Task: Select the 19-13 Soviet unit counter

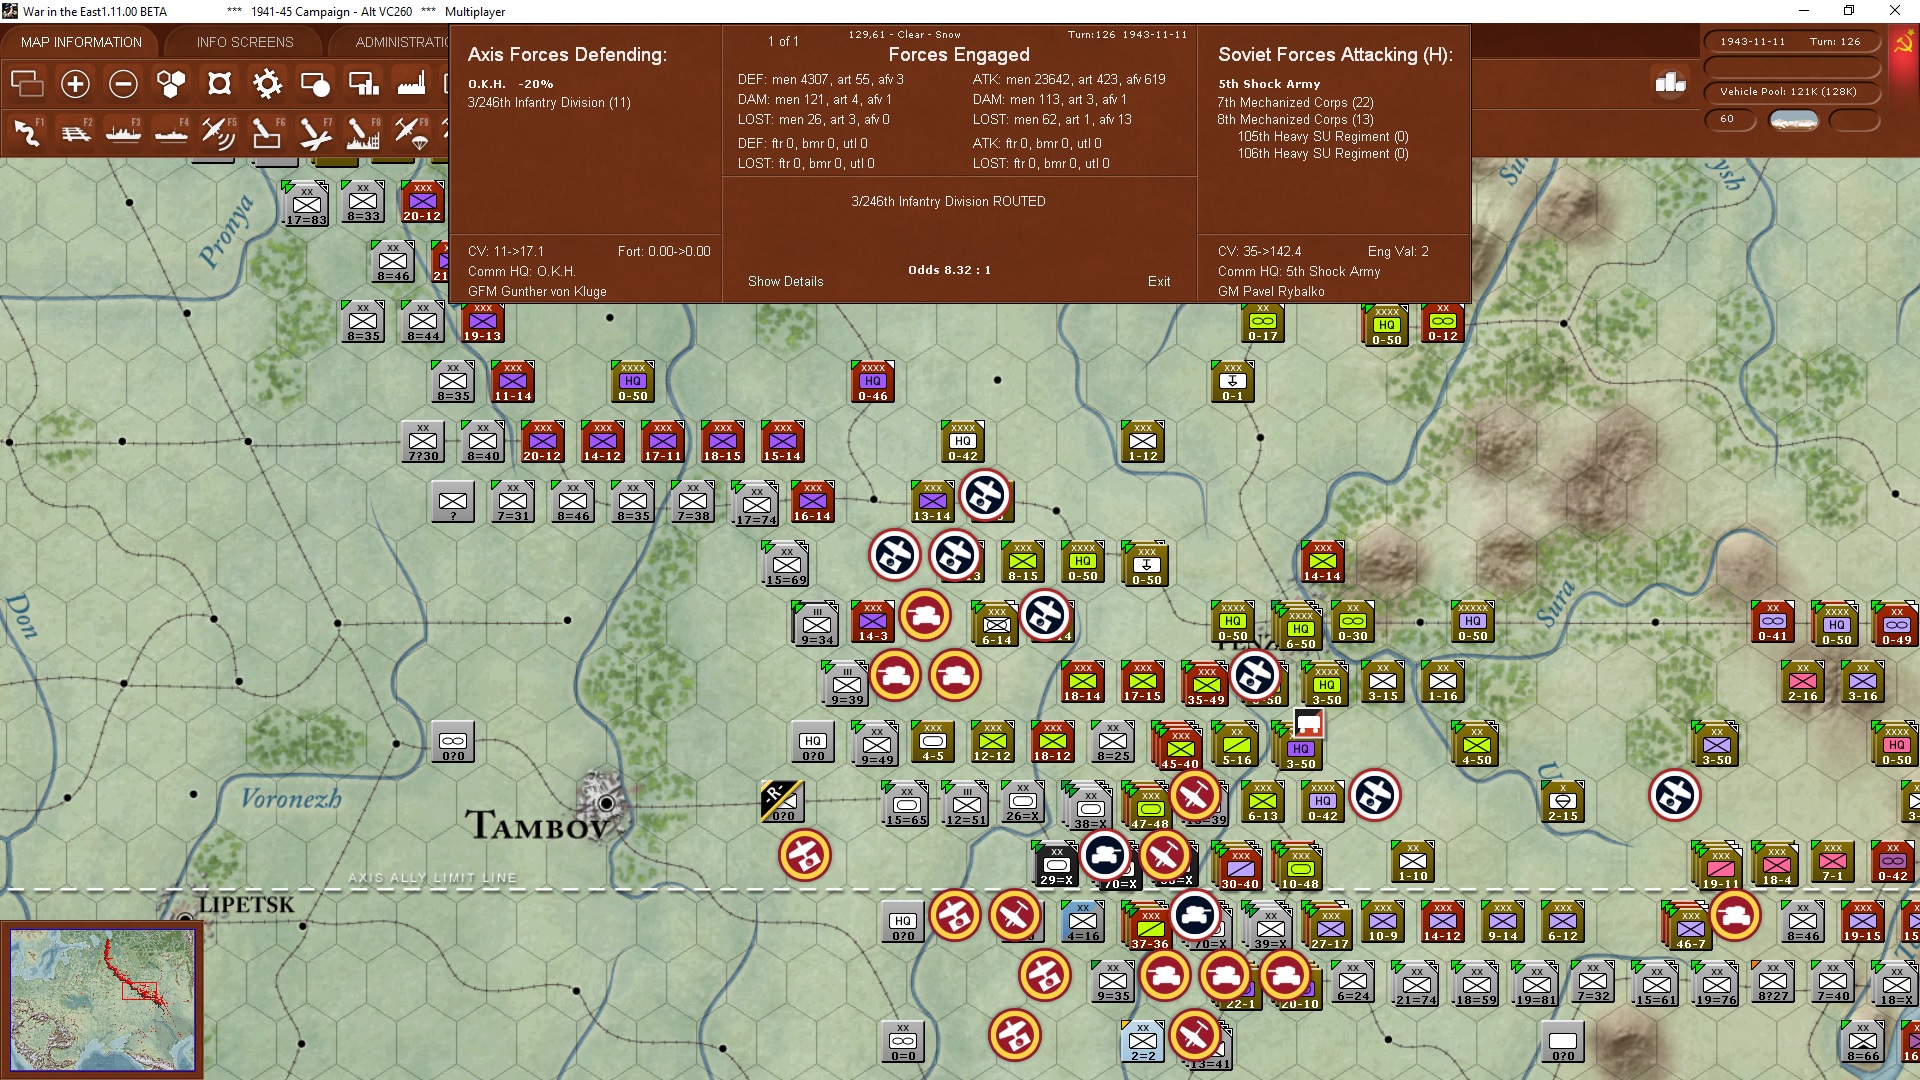Action: [x=482, y=322]
